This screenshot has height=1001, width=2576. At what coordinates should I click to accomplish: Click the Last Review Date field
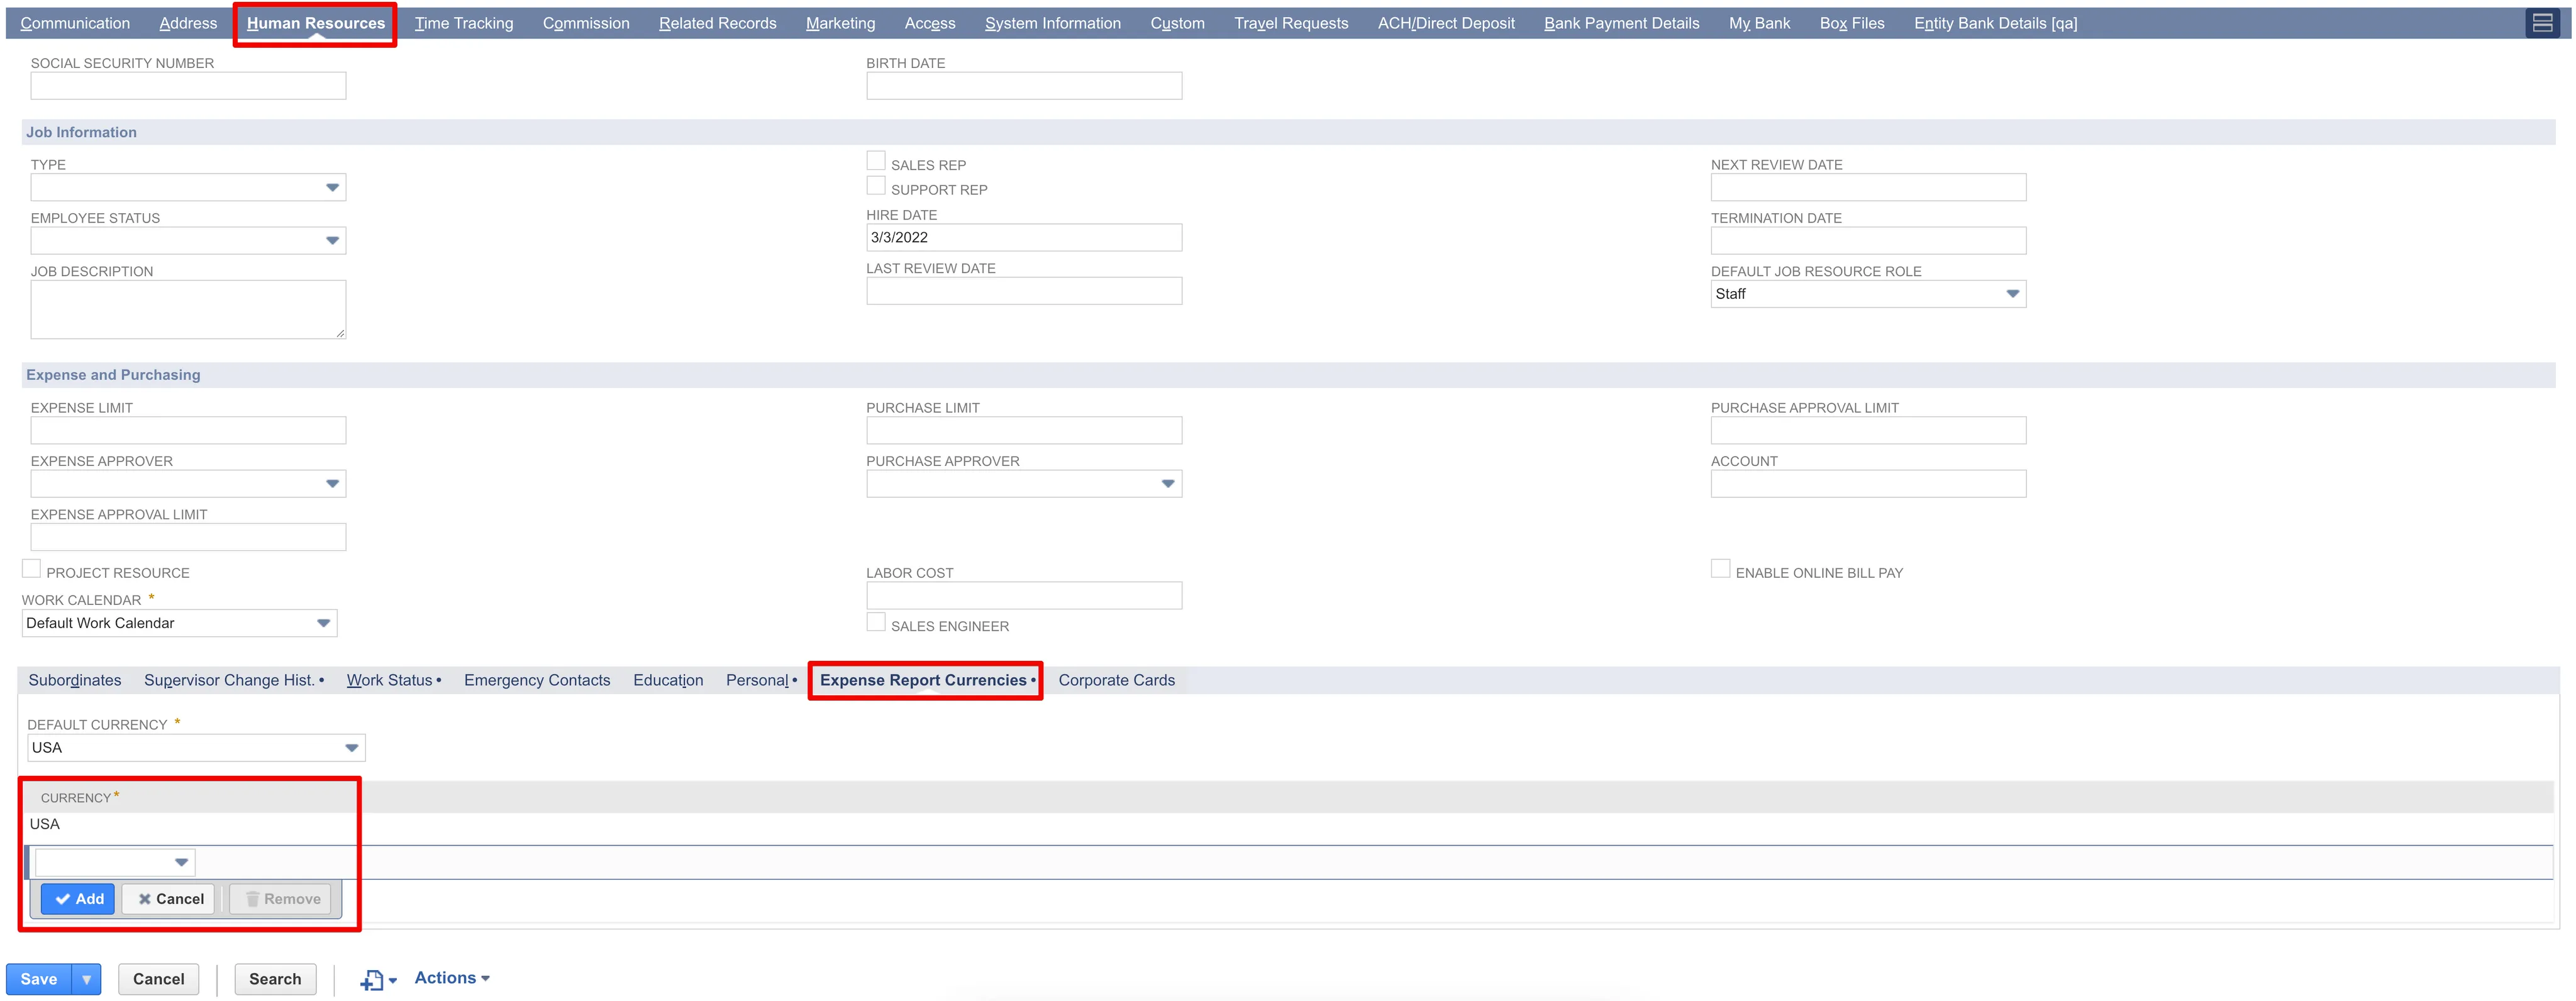[x=1024, y=291]
